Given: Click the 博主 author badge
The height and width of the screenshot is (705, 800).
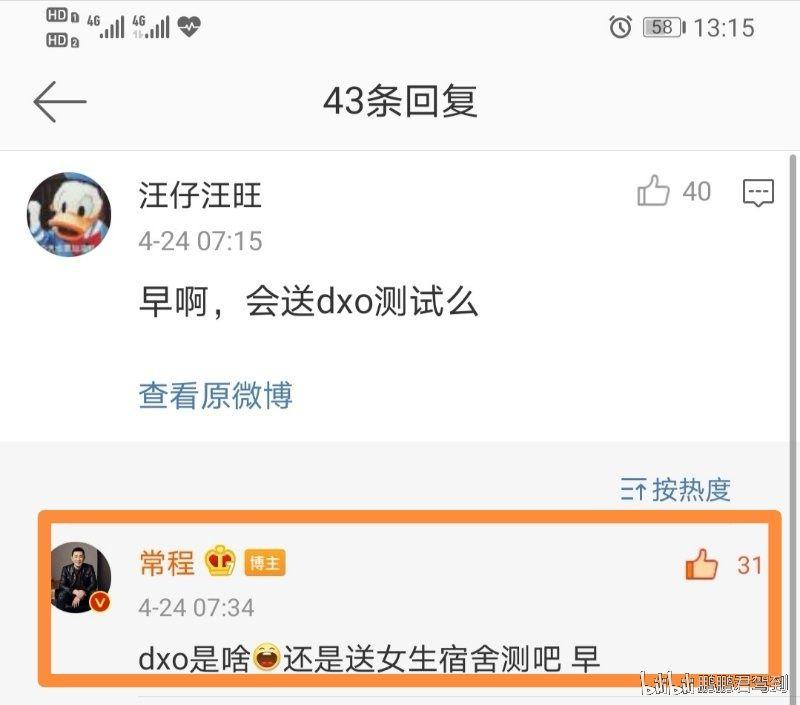Looking at the screenshot, I should pos(265,563).
